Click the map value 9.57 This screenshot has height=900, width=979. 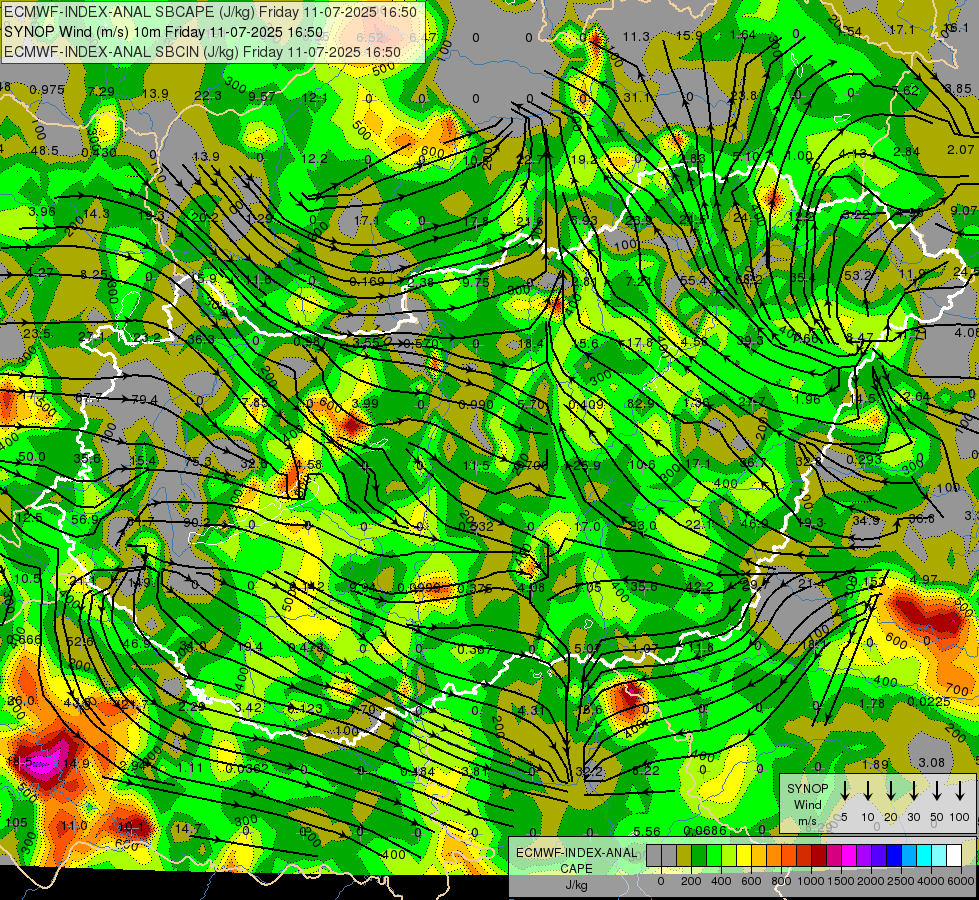[x=262, y=96]
